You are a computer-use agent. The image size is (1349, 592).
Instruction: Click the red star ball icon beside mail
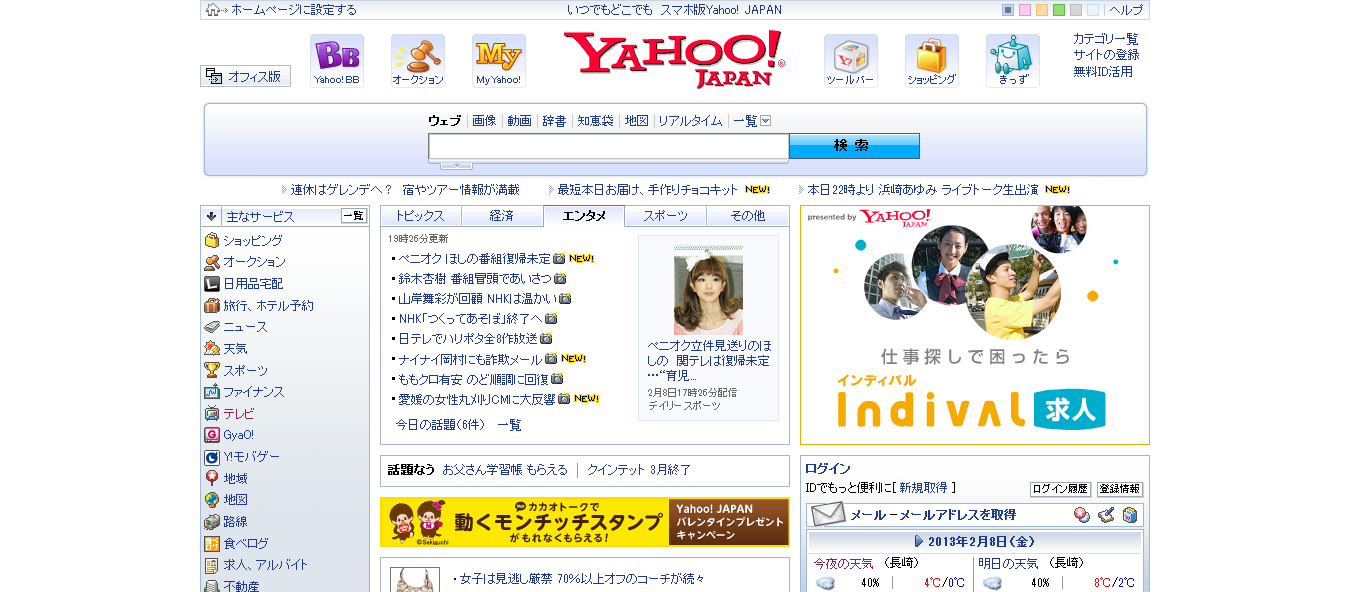pyautogui.click(x=1082, y=515)
